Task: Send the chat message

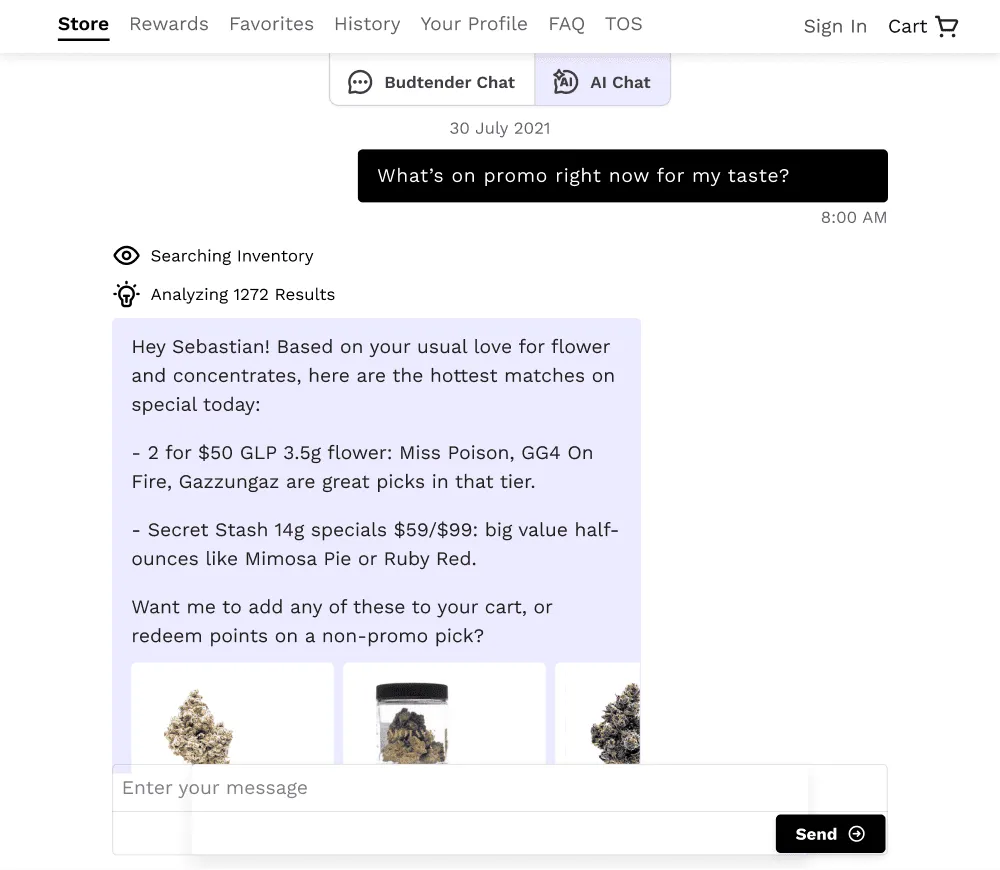Action: point(830,834)
